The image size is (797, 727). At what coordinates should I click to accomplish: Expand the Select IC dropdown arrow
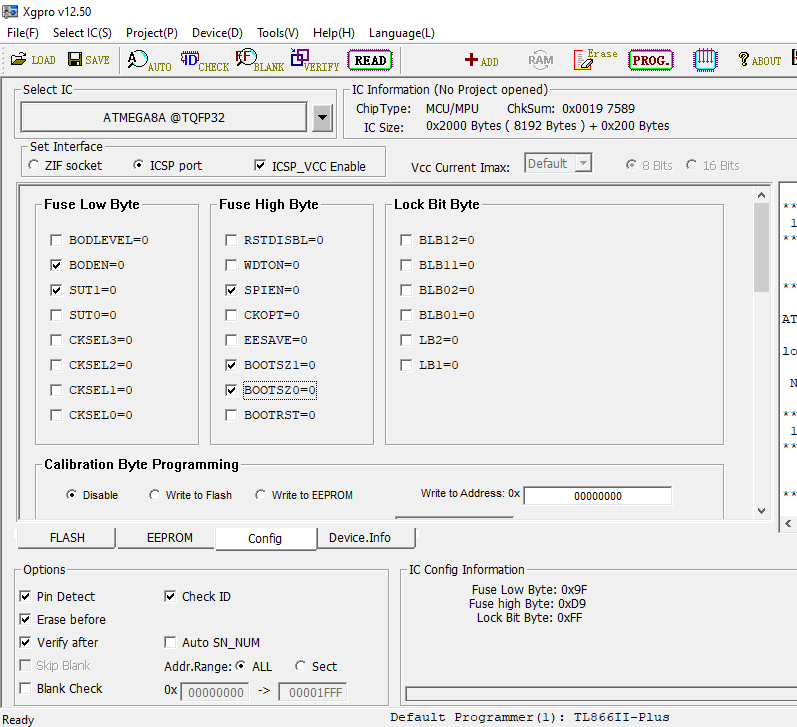[x=322, y=118]
